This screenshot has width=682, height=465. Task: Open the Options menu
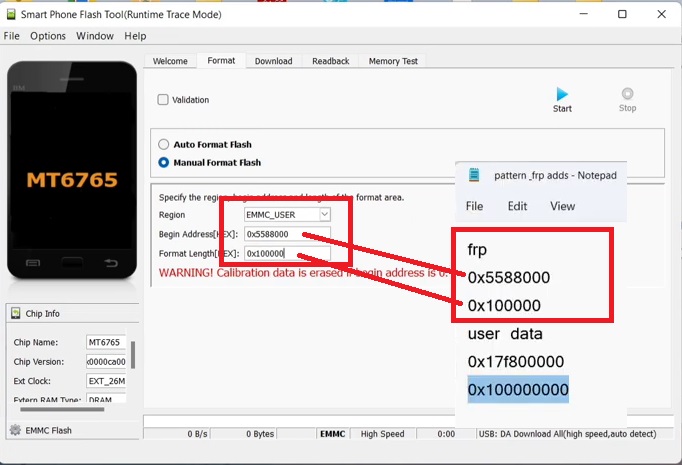pyautogui.click(x=48, y=36)
